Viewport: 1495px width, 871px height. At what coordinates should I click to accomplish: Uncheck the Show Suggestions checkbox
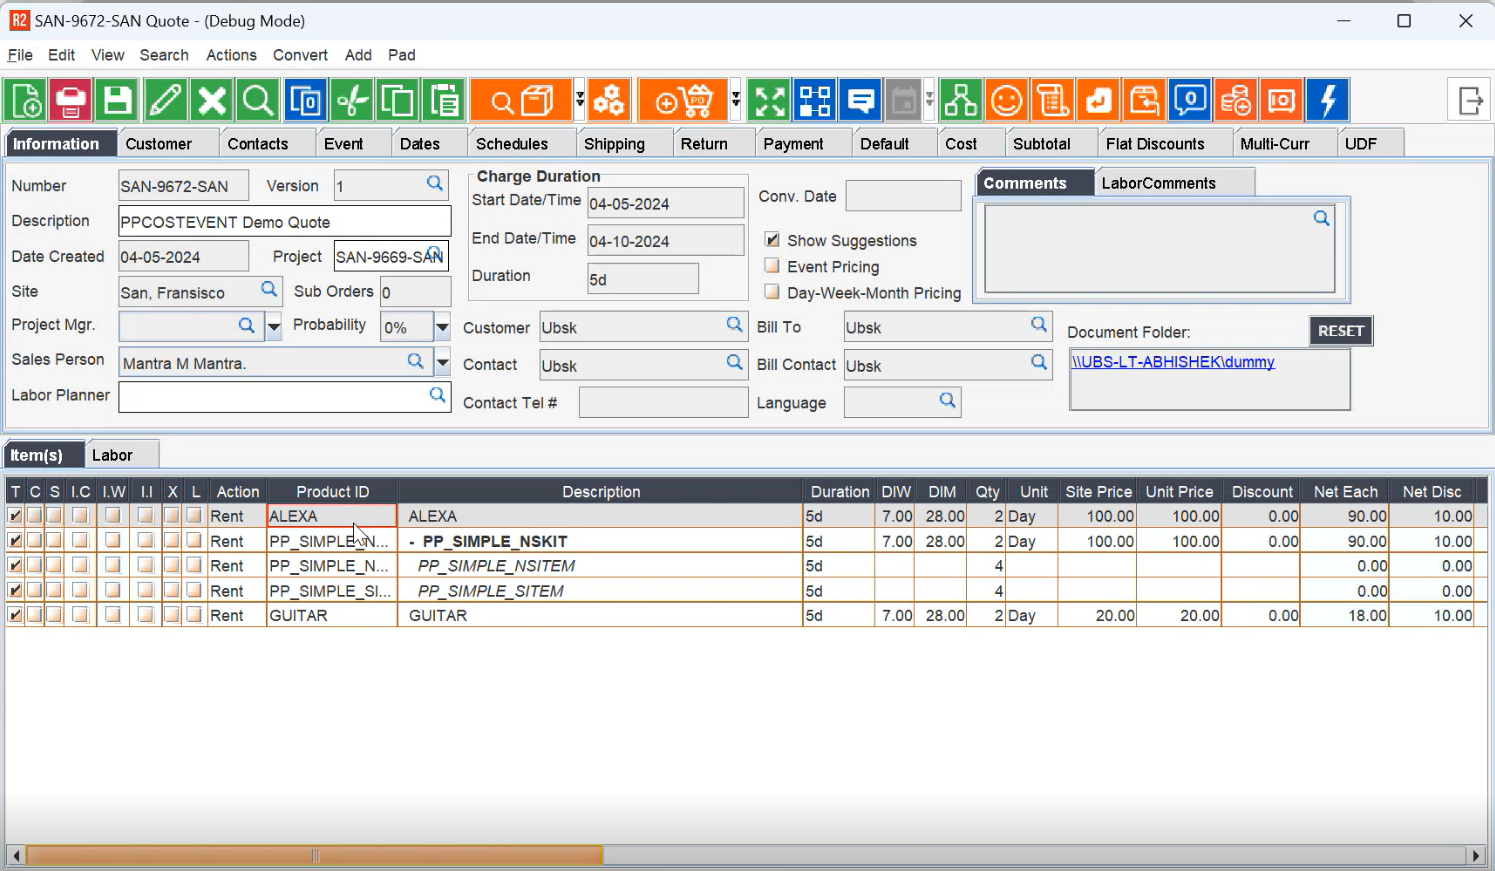(x=772, y=240)
